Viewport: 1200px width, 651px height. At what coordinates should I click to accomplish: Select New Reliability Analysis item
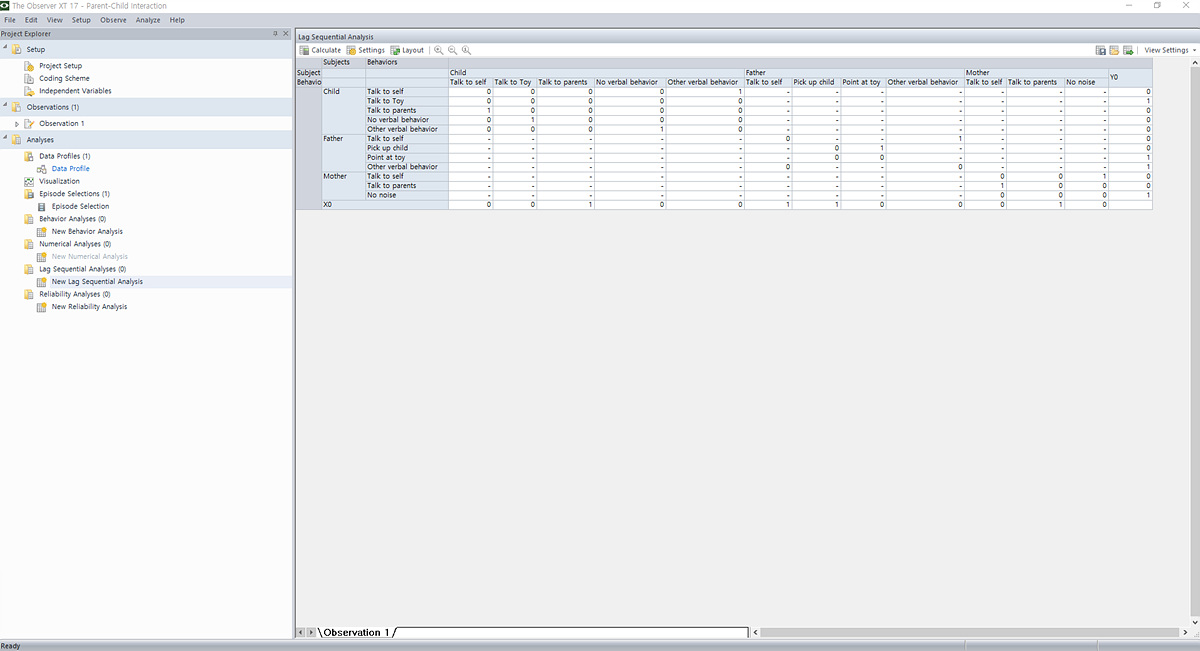coord(89,307)
